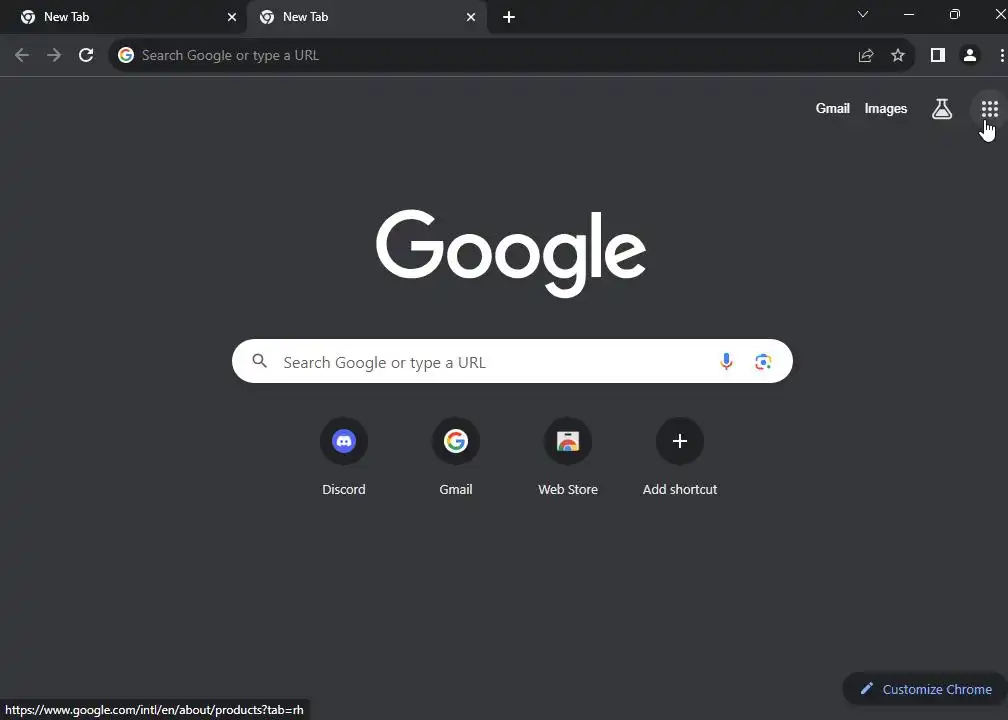This screenshot has width=1008, height=720.
Task: Share this page from address bar
Action: pos(865,55)
